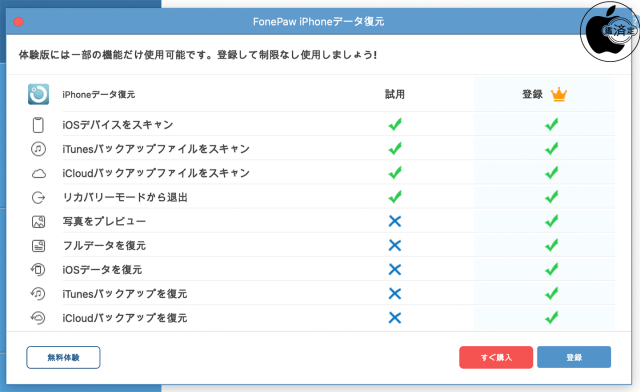
Task: Click trial blue X for iTunesバックアップを復元
Action: click(x=395, y=294)
